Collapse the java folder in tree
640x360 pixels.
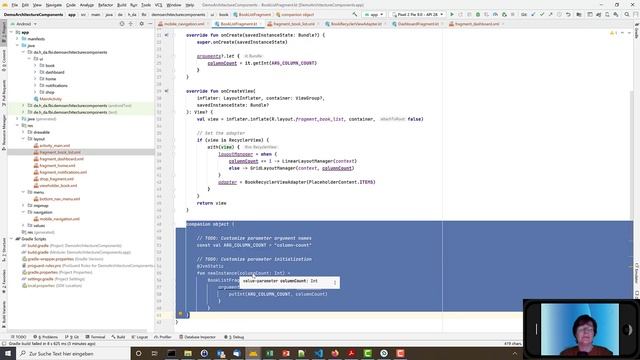click(18, 45)
